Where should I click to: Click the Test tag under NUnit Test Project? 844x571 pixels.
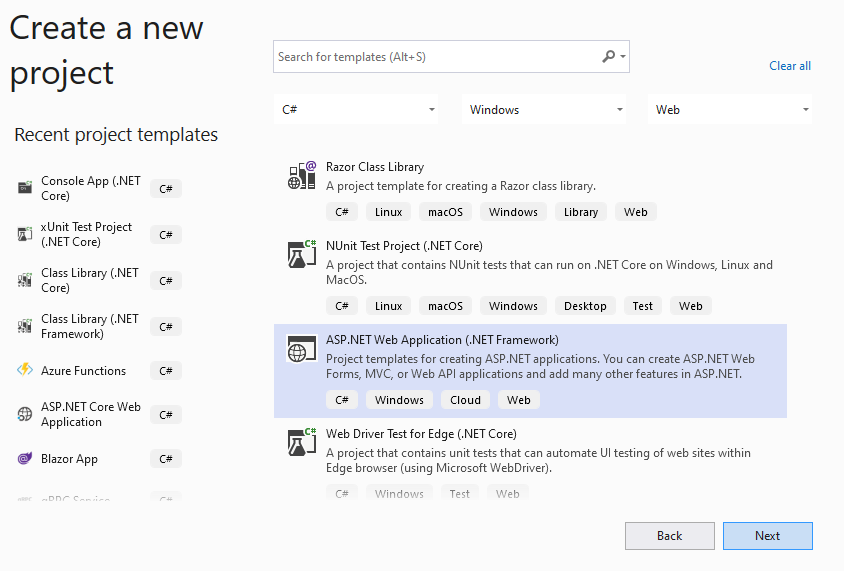coord(643,306)
